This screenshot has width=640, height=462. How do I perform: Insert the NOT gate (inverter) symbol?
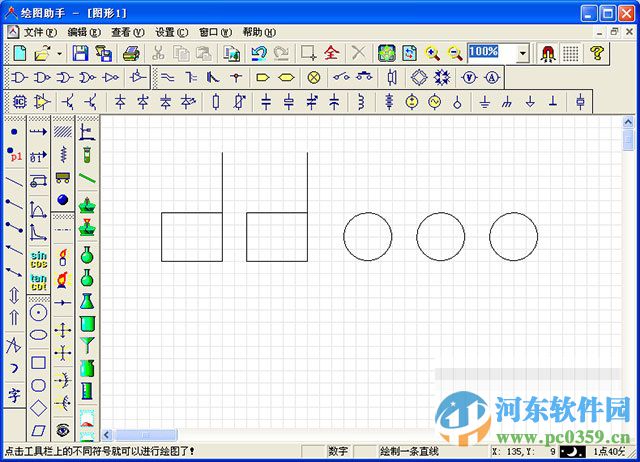(111, 77)
